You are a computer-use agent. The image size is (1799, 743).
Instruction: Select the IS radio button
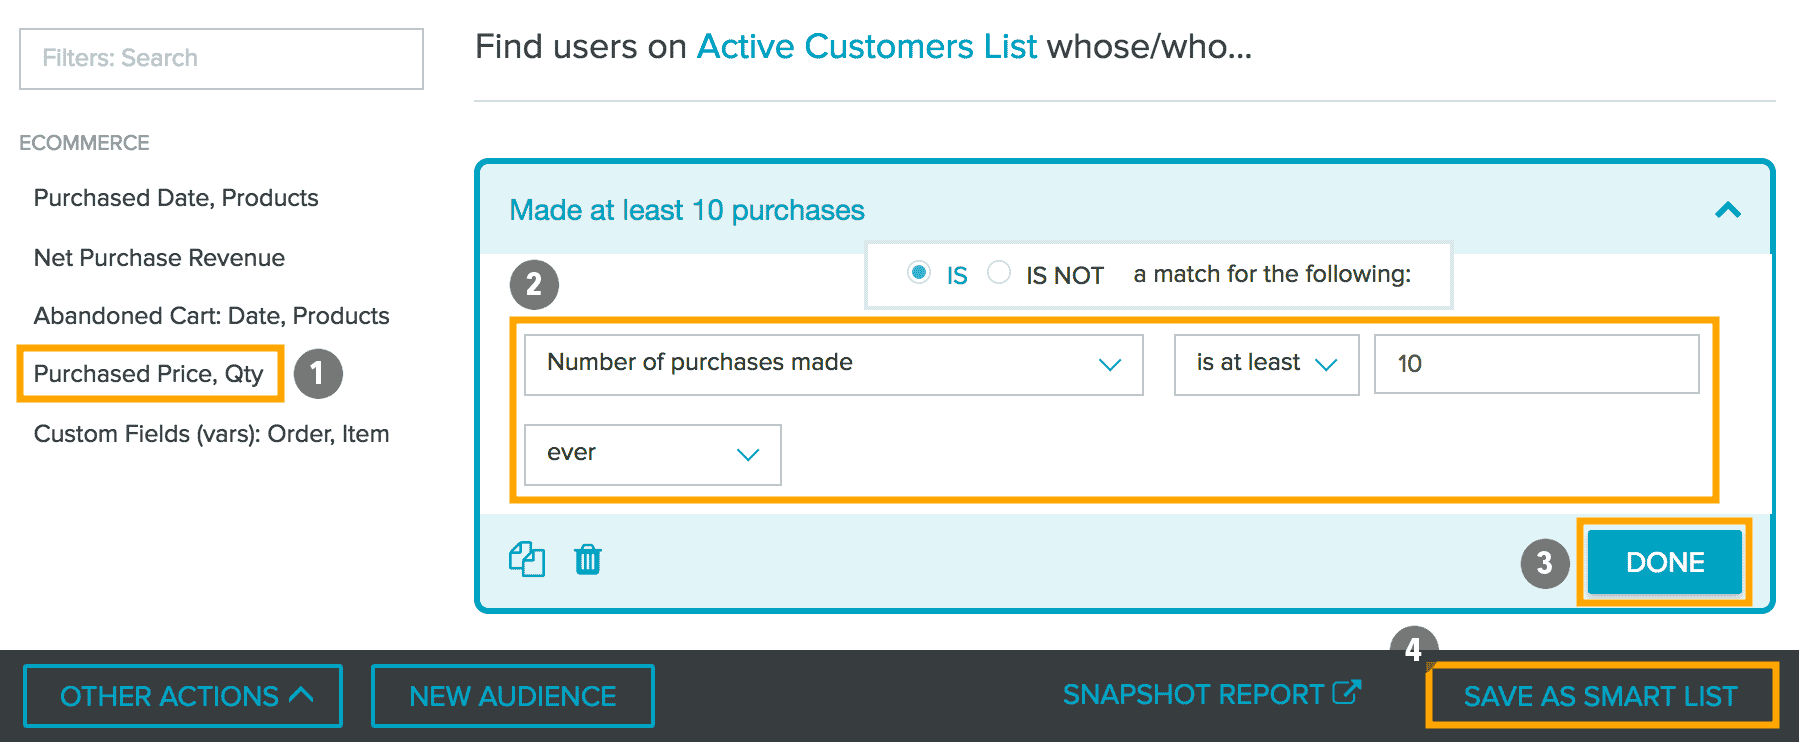pos(918,272)
